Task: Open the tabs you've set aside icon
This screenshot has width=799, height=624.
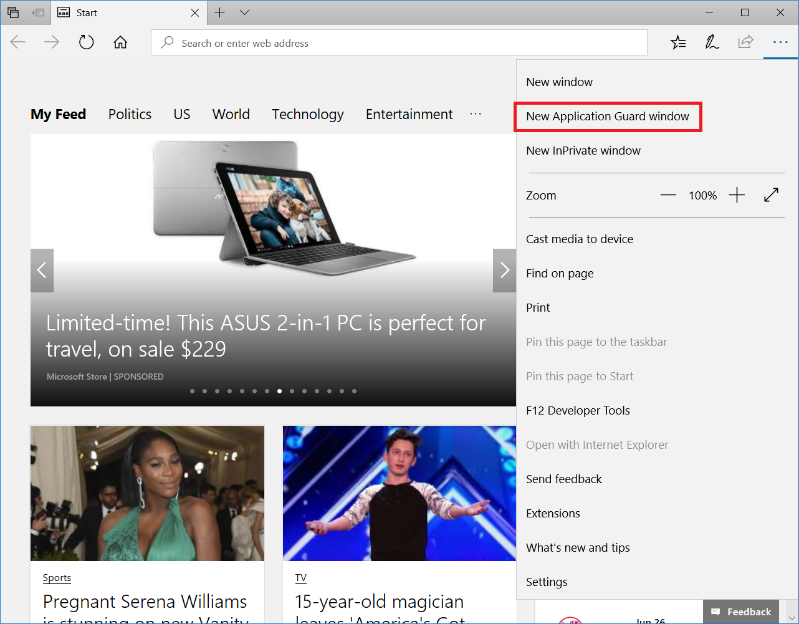Action: (13, 13)
